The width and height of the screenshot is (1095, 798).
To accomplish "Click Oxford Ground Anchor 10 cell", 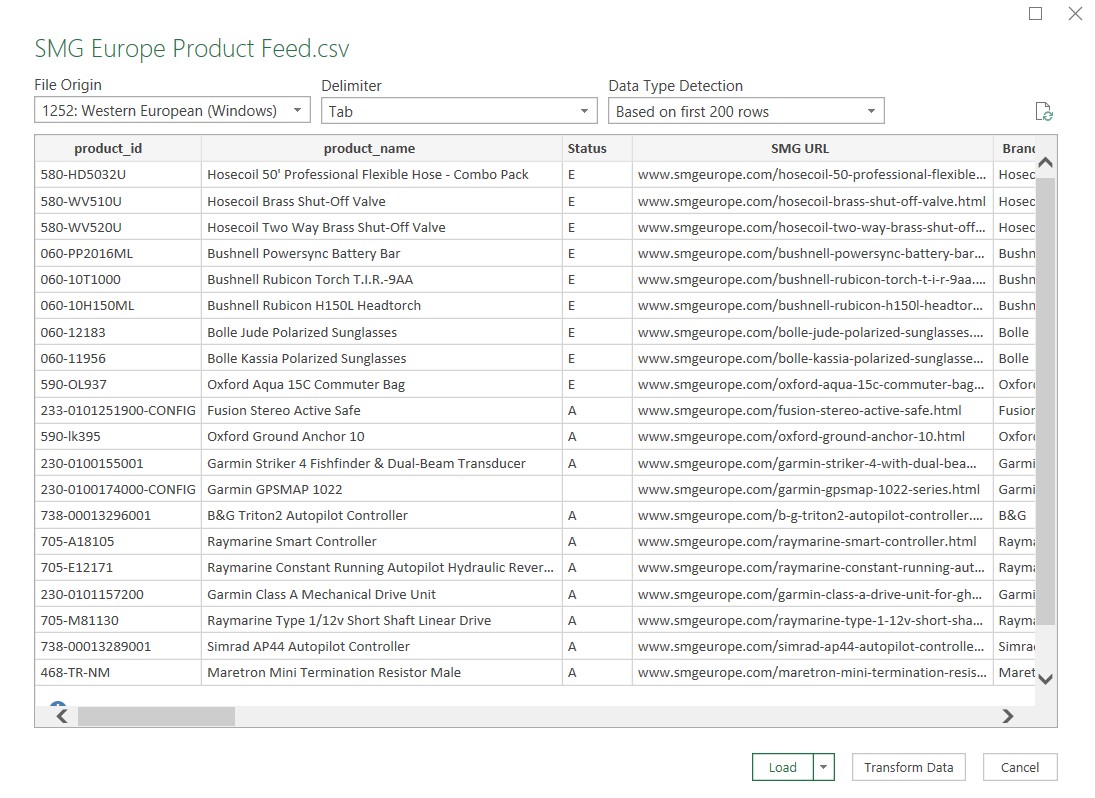I will pos(381,437).
